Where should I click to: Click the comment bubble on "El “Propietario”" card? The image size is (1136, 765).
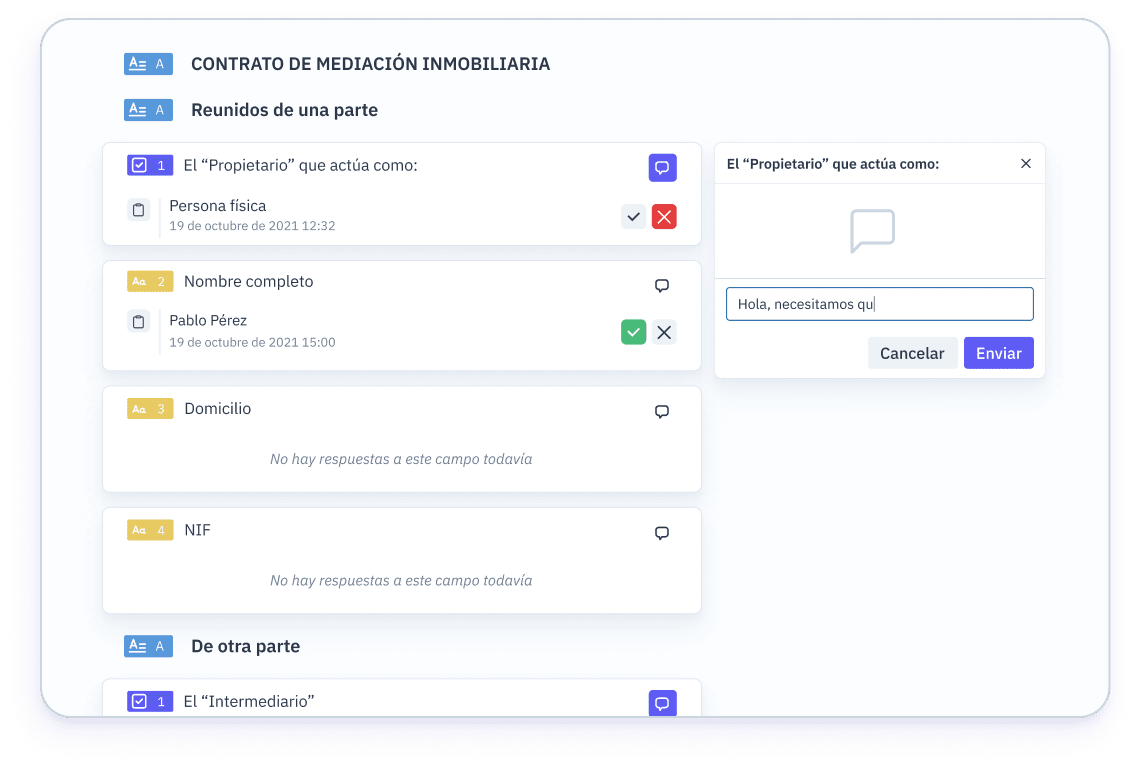662,167
